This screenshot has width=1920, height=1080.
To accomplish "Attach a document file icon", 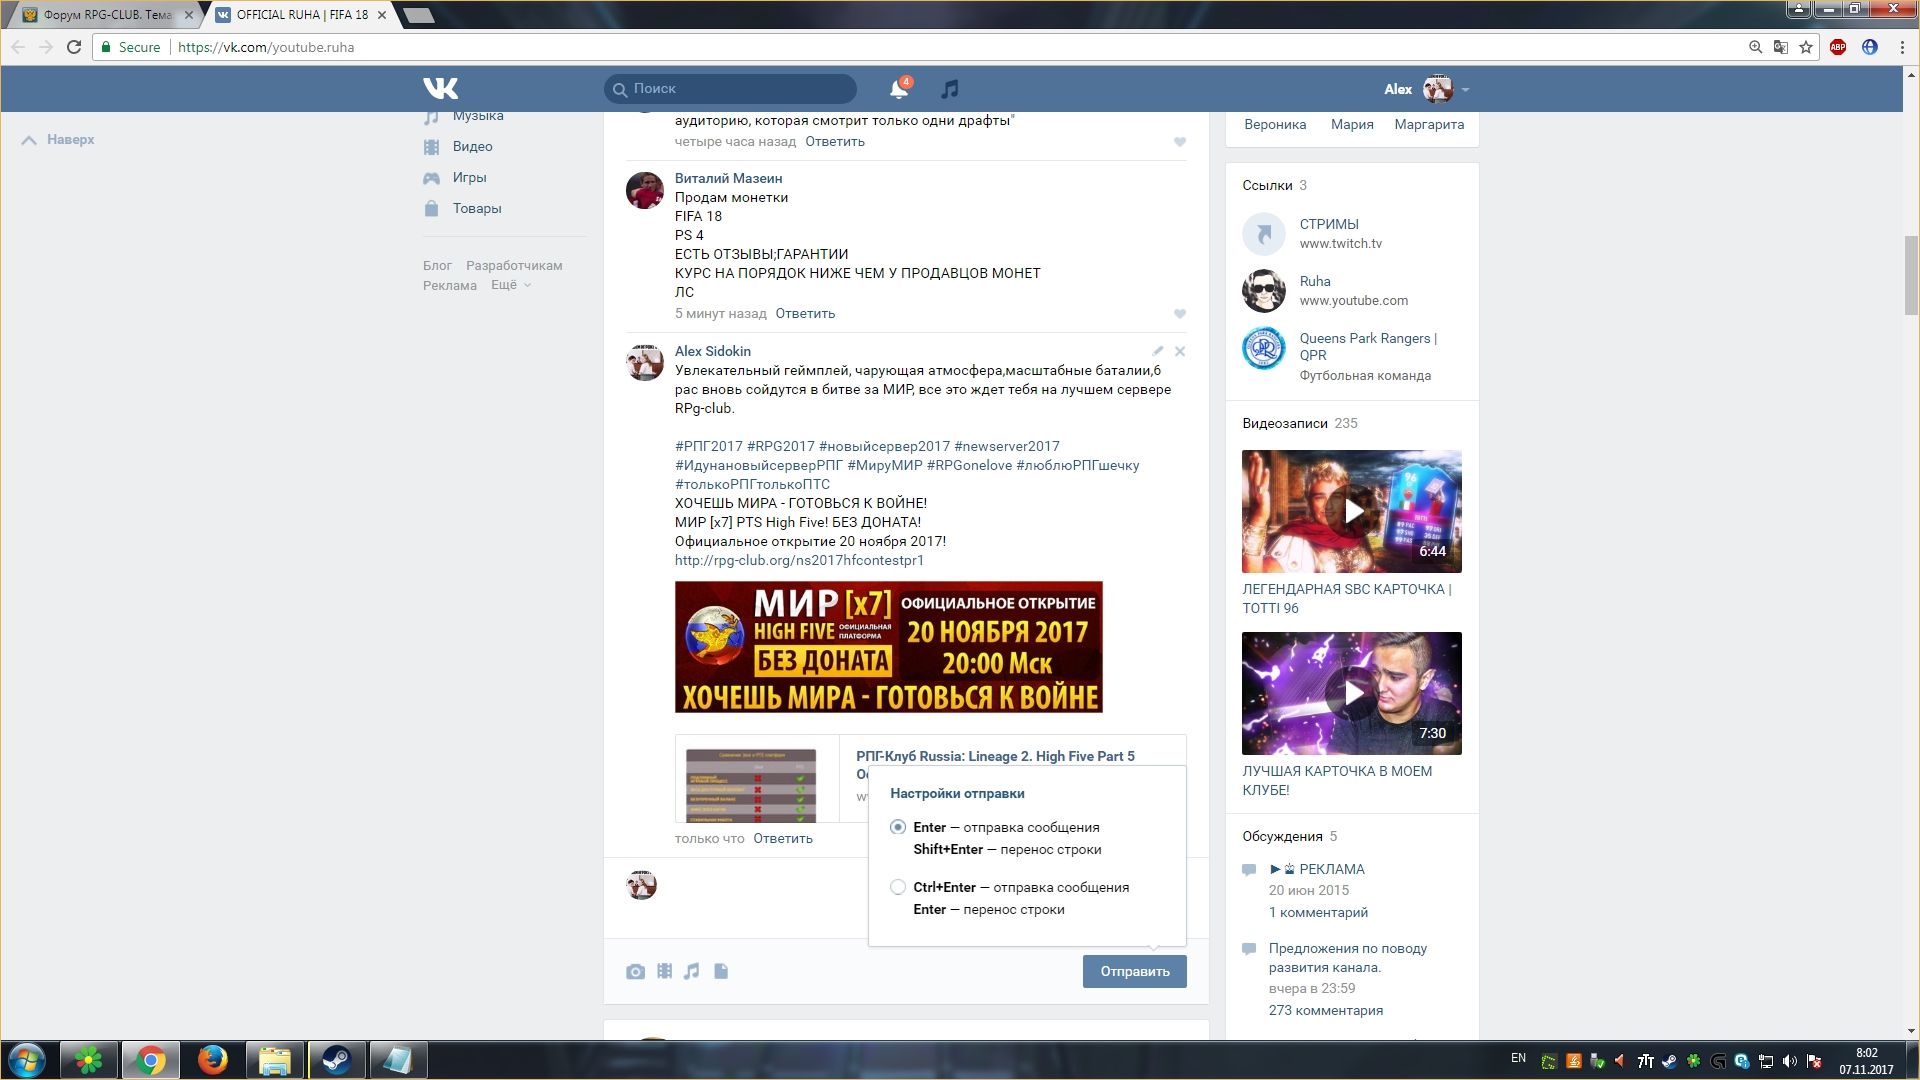I will (x=721, y=971).
